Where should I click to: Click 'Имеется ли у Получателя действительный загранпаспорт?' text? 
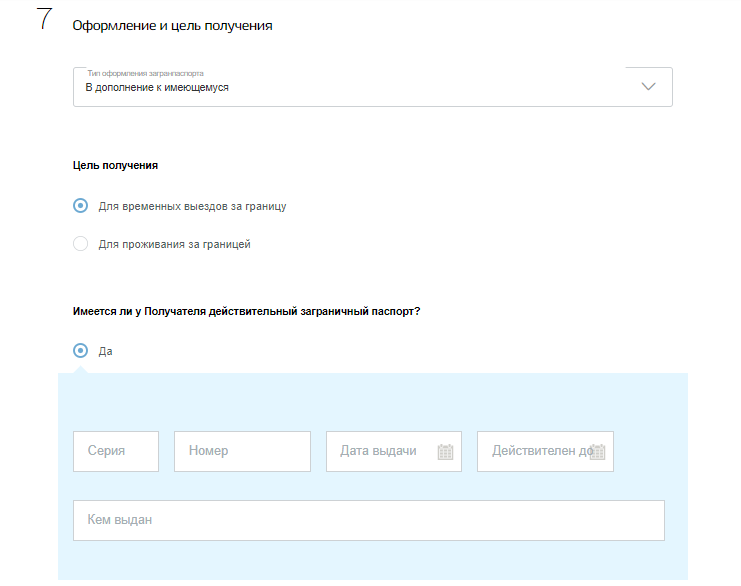click(246, 311)
